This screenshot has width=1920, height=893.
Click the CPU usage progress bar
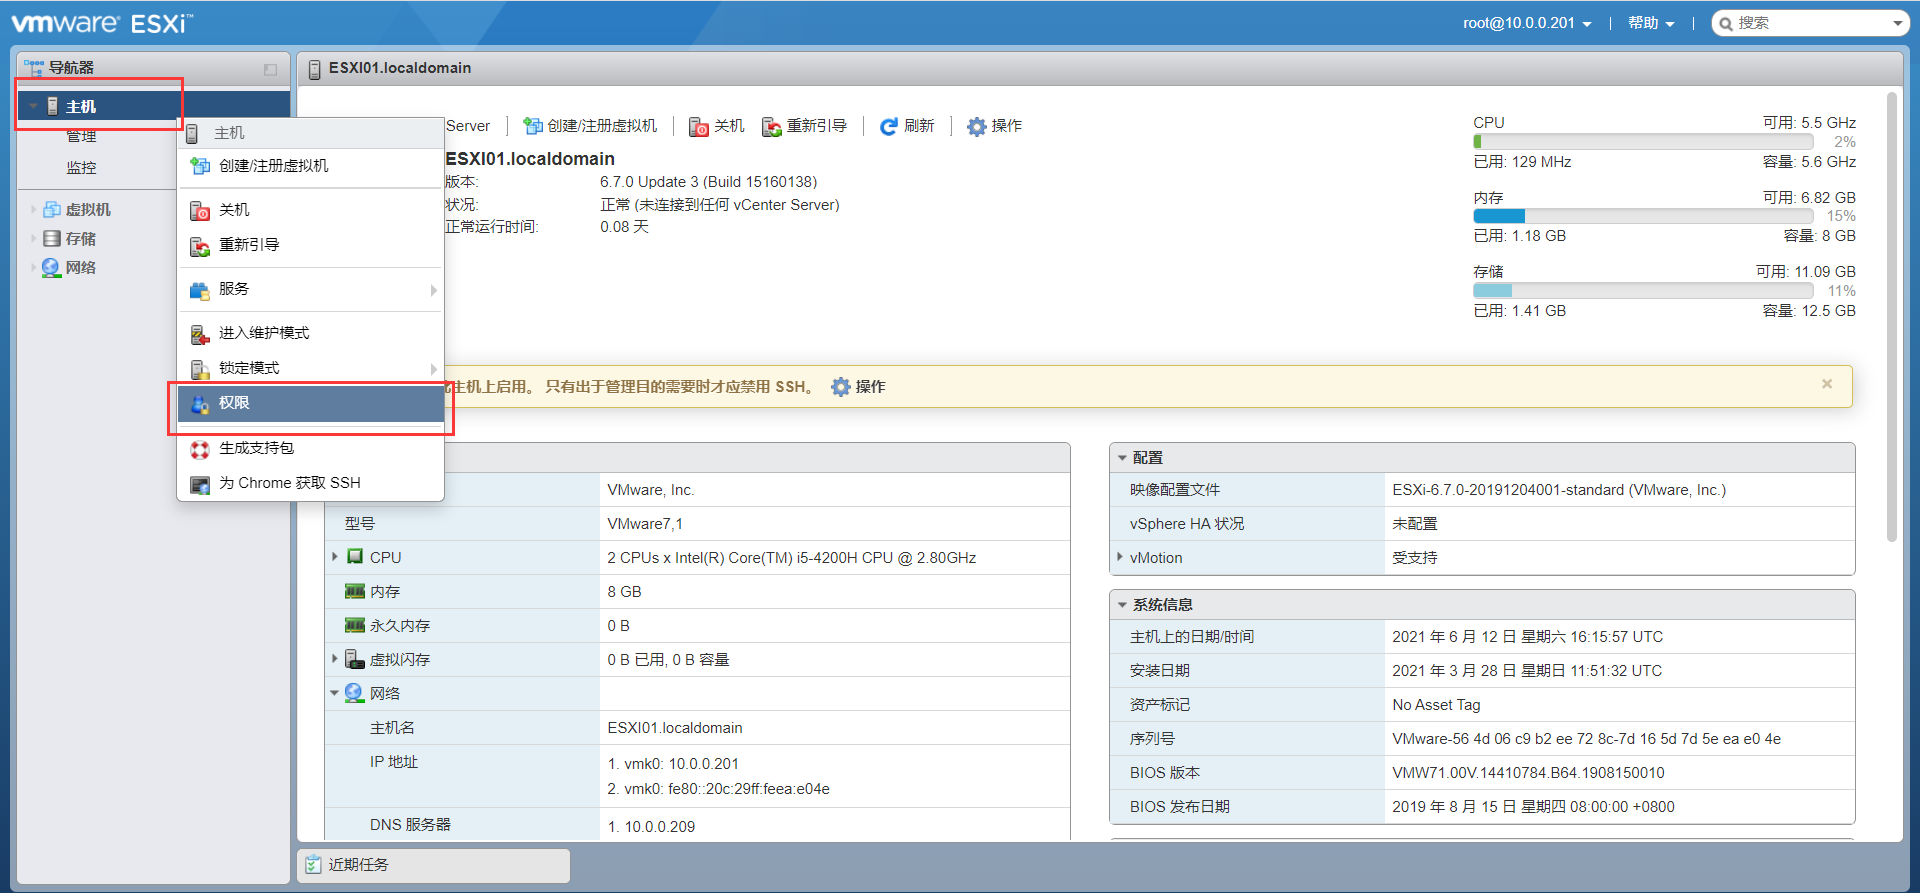pos(1642,142)
